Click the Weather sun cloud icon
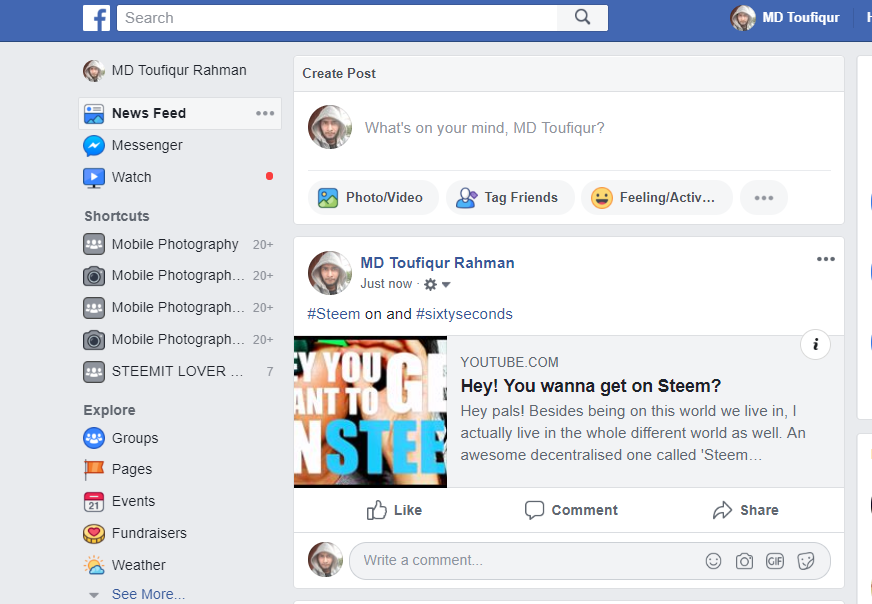The image size is (872, 604). pos(94,566)
